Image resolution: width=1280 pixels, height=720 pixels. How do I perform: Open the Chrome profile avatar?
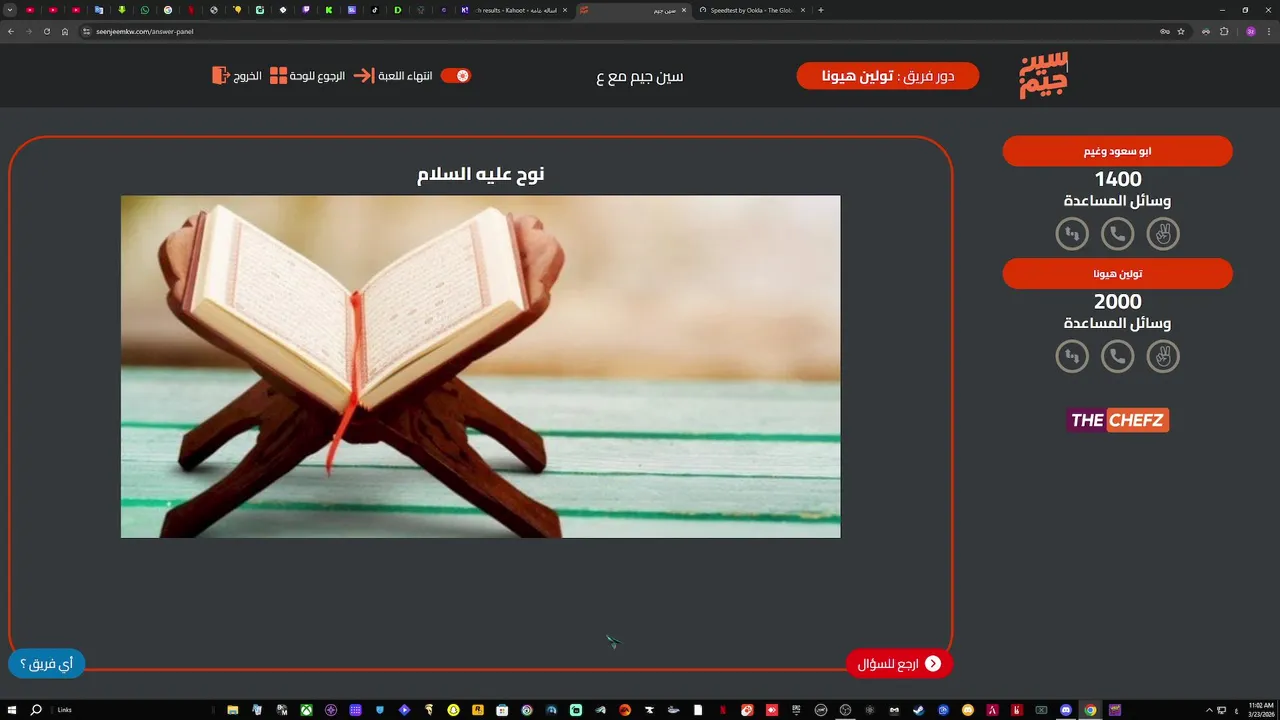pyautogui.click(x=1250, y=31)
